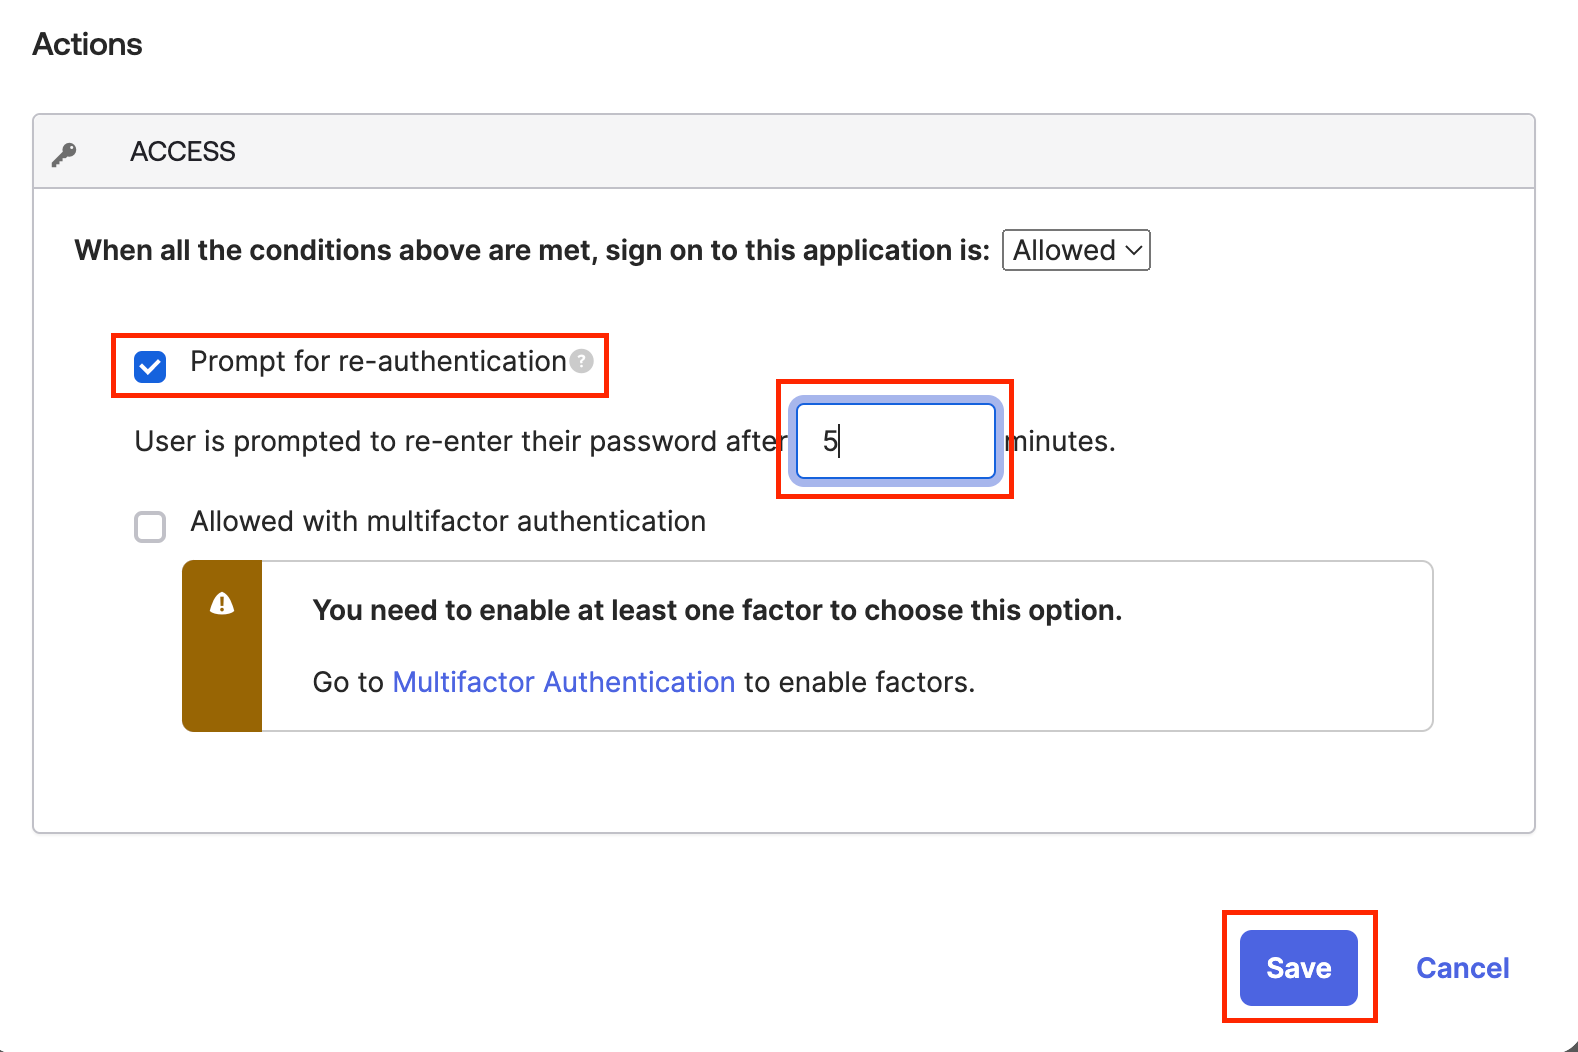The height and width of the screenshot is (1052, 1578).
Task: Click the ACCESS section header title
Action: [183, 152]
